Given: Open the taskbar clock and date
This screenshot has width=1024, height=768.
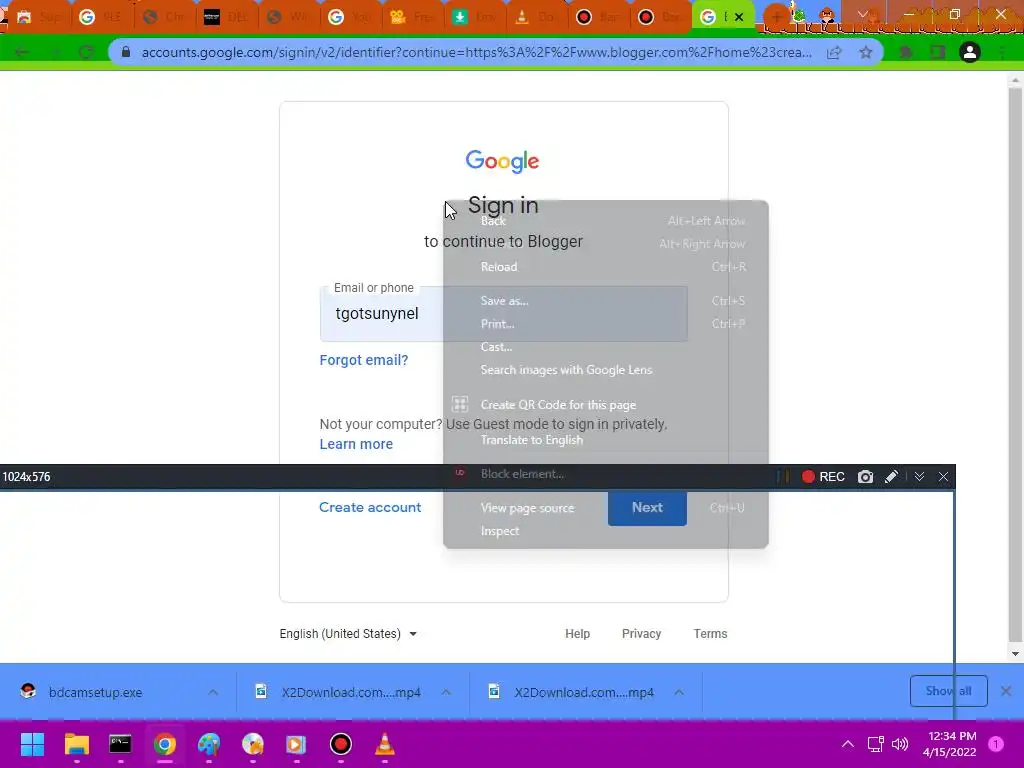Looking at the screenshot, I should [950, 744].
